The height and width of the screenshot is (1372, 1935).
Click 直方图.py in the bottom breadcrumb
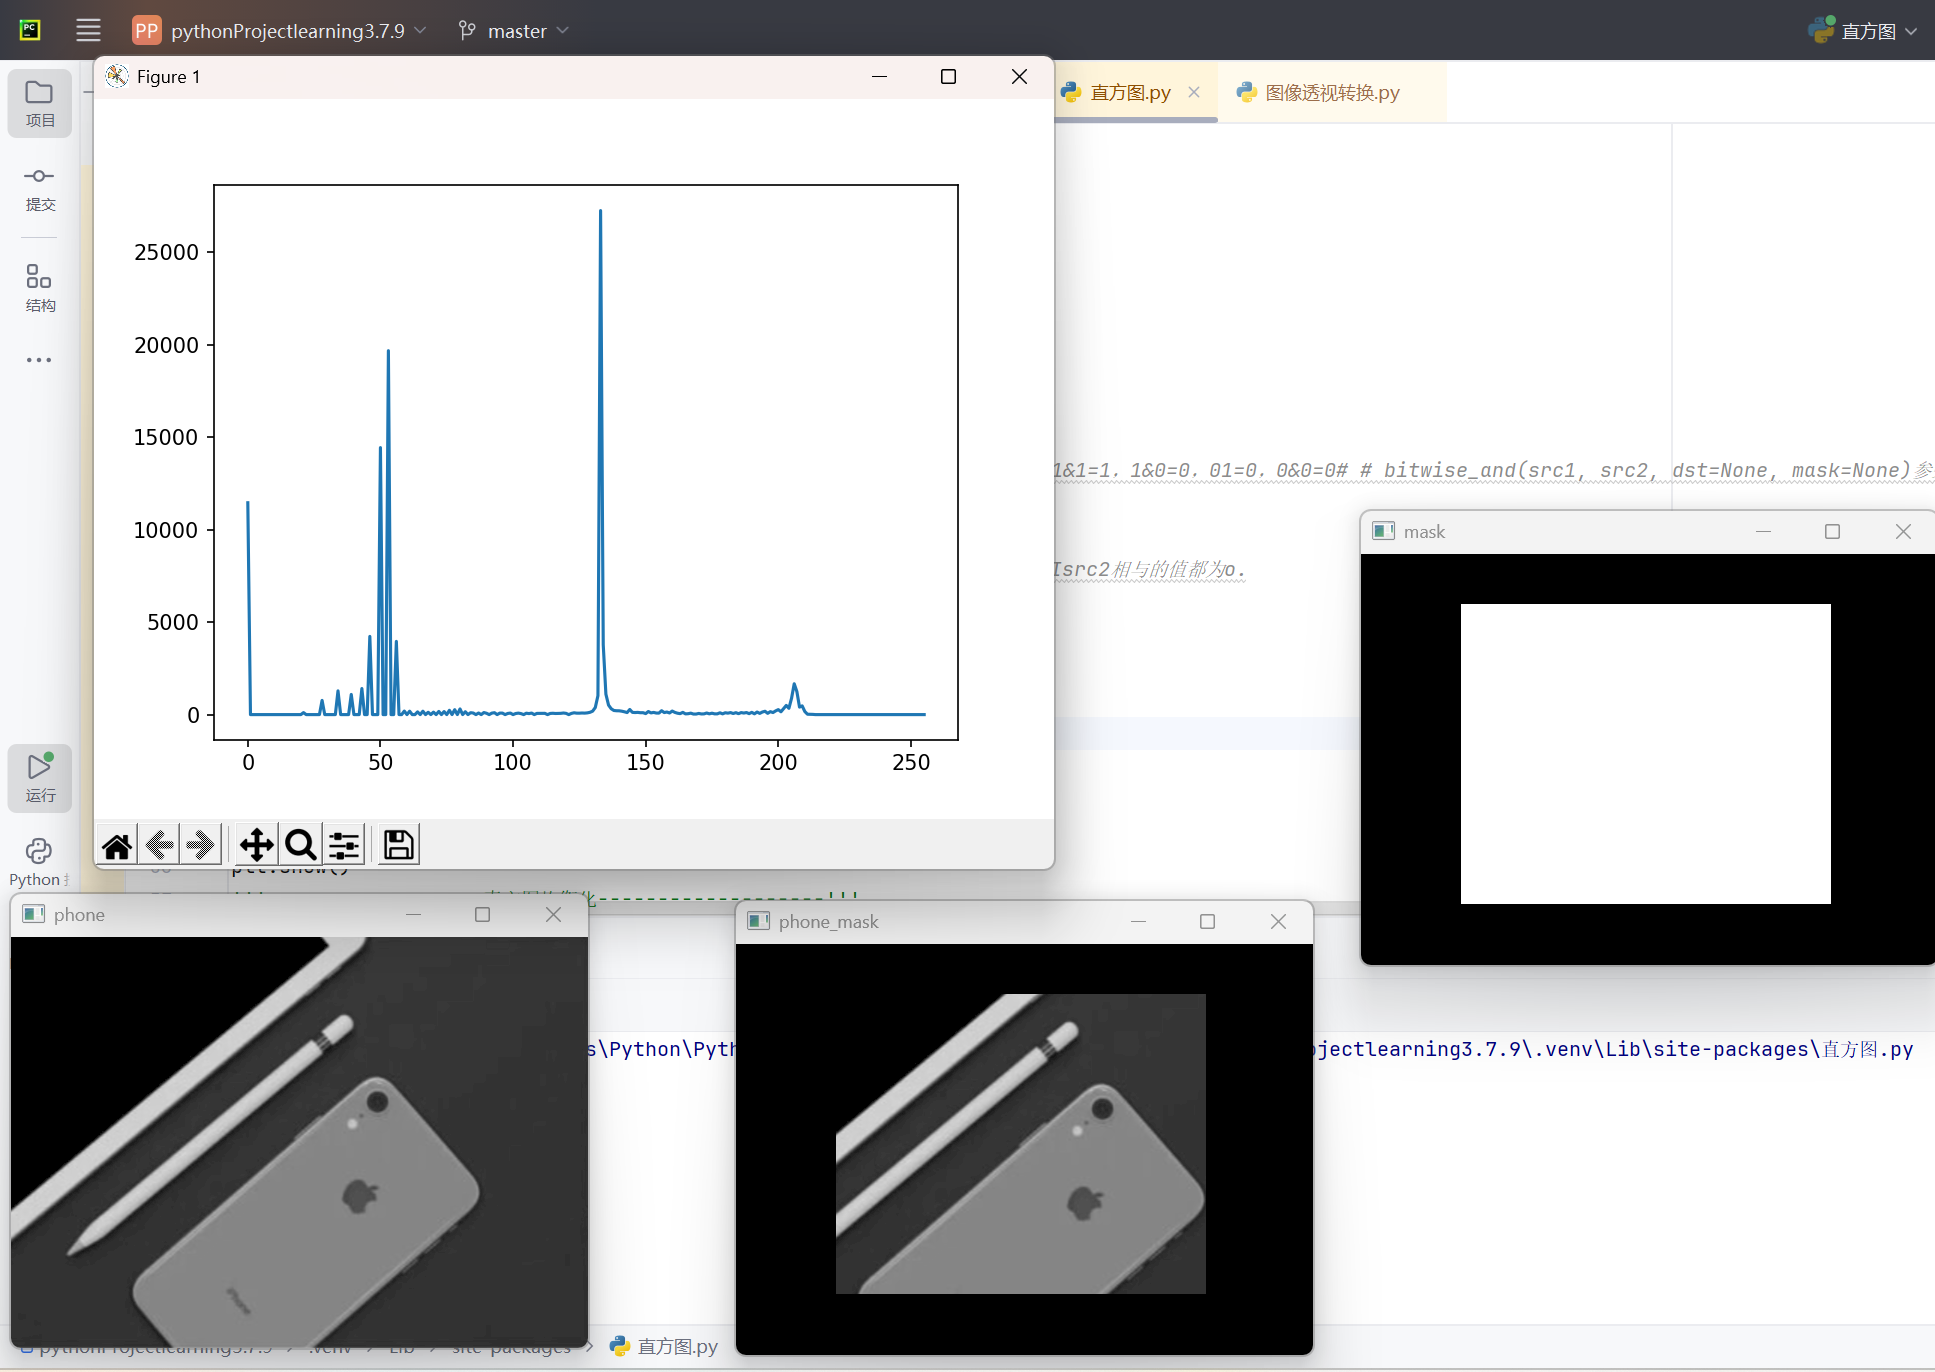pos(677,1347)
